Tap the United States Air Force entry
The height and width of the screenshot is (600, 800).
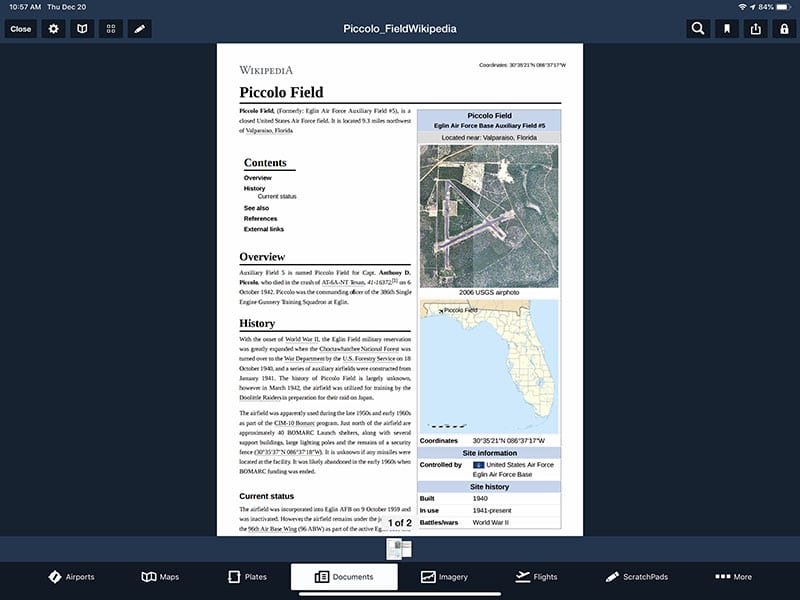coord(519,465)
